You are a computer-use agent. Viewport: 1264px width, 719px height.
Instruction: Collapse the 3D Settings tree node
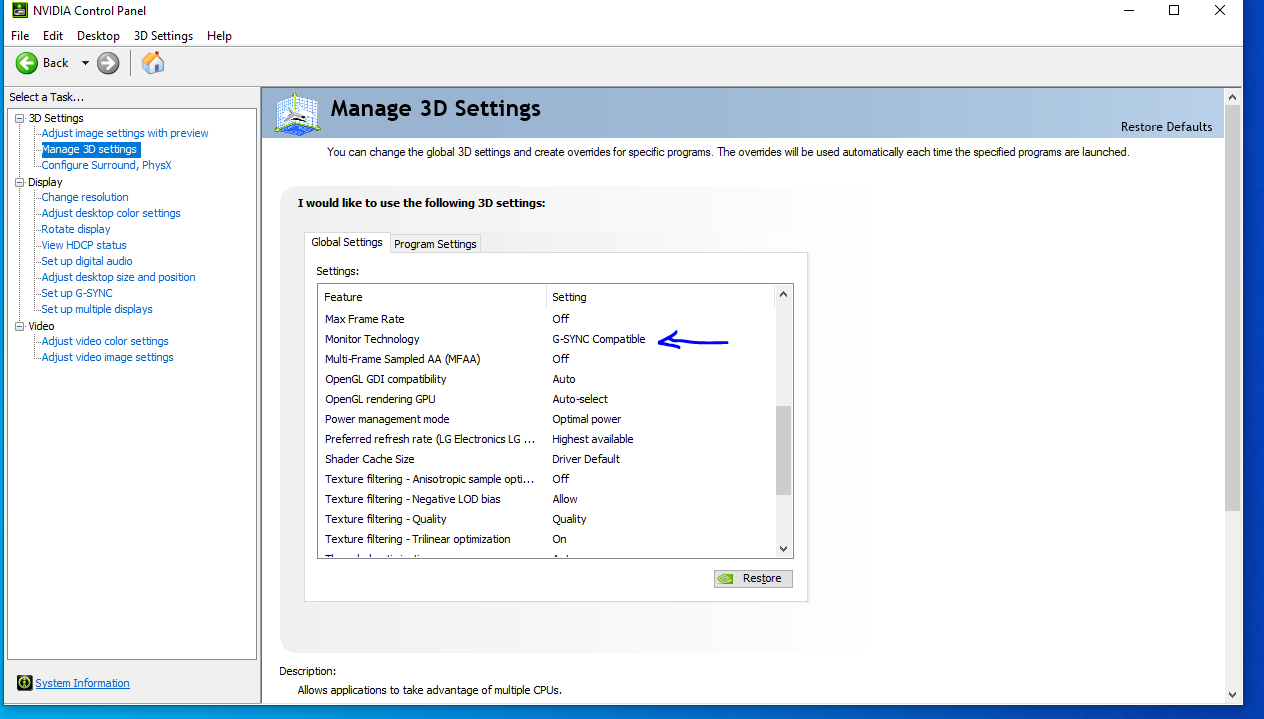(x=19, y=118)
